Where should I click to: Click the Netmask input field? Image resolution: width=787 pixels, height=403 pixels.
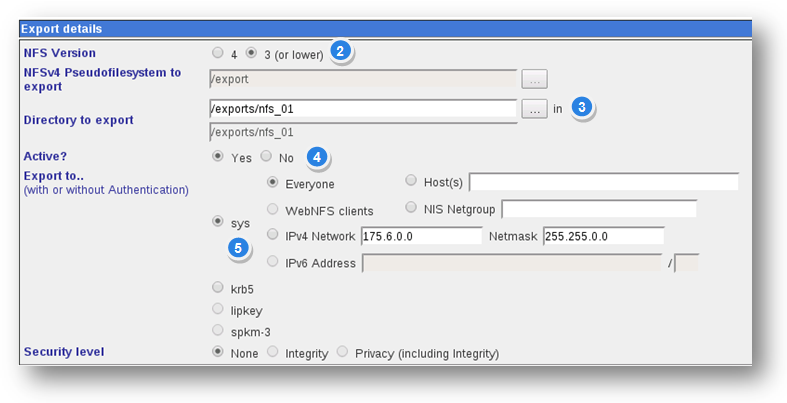point(603,236)
